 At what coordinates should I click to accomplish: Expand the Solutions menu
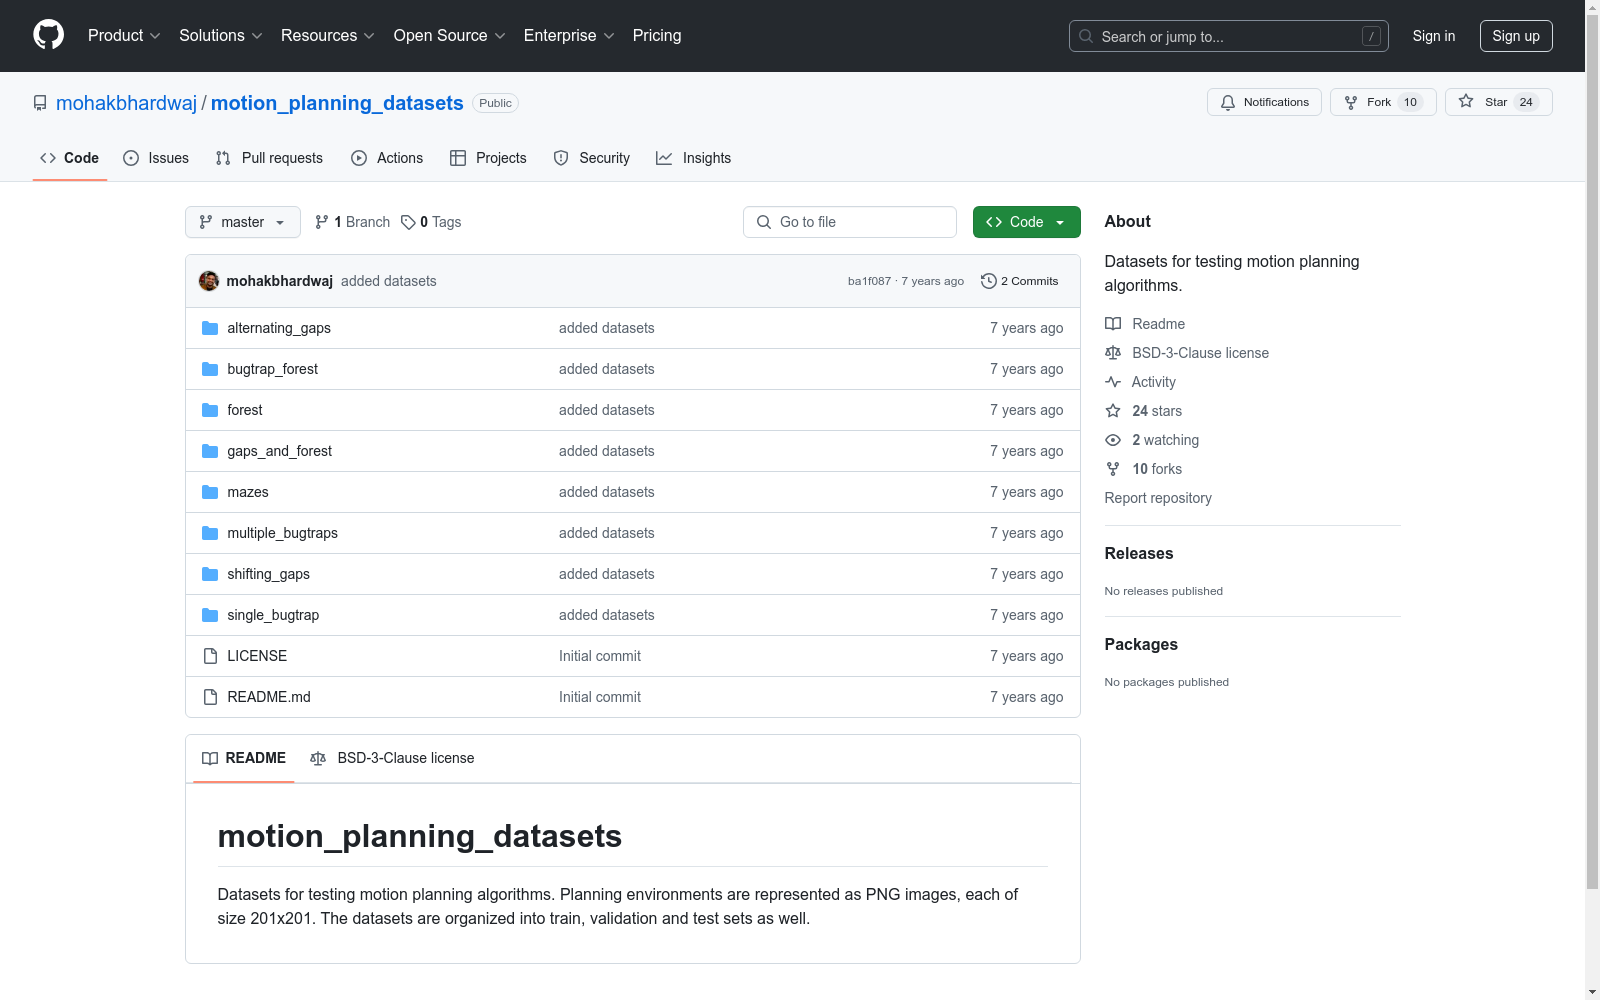point(221,36)
